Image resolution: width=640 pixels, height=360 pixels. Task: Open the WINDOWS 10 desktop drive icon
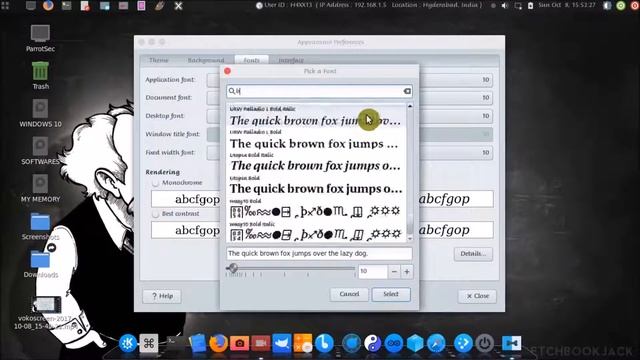40,113
